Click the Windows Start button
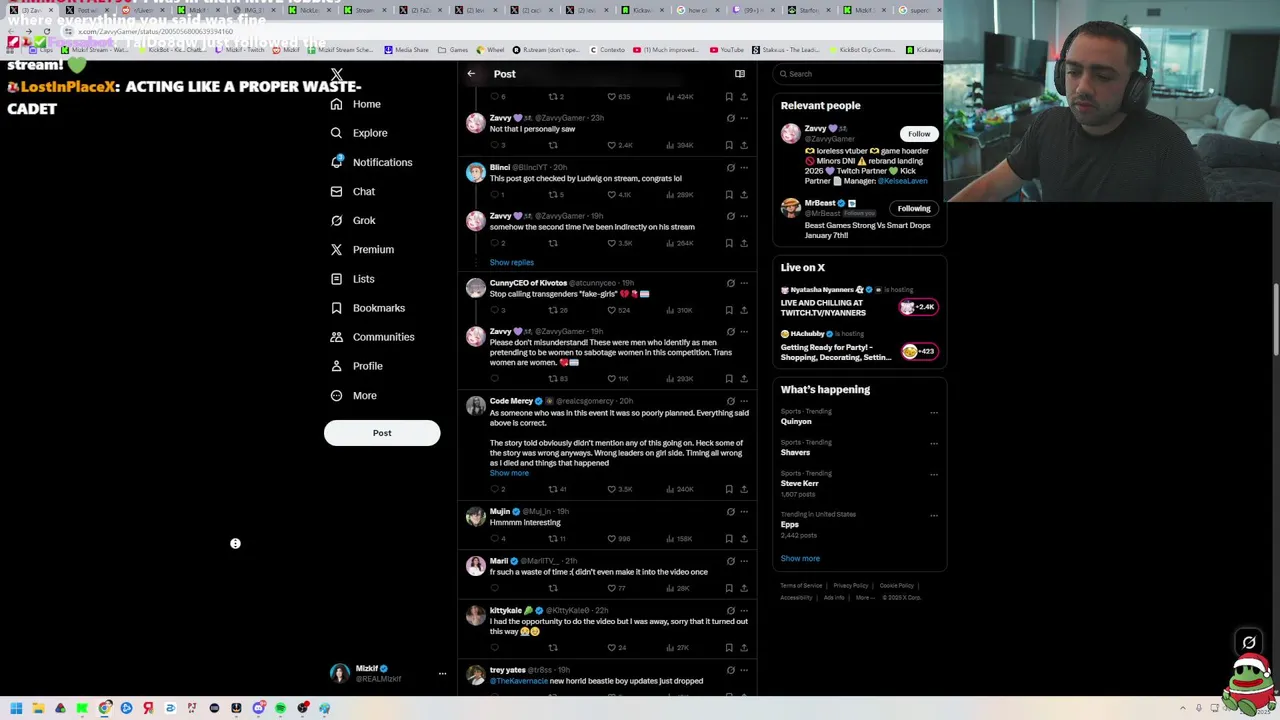Image resolution: width=1280 pixels, height=720 pixels. coord(16,708)
